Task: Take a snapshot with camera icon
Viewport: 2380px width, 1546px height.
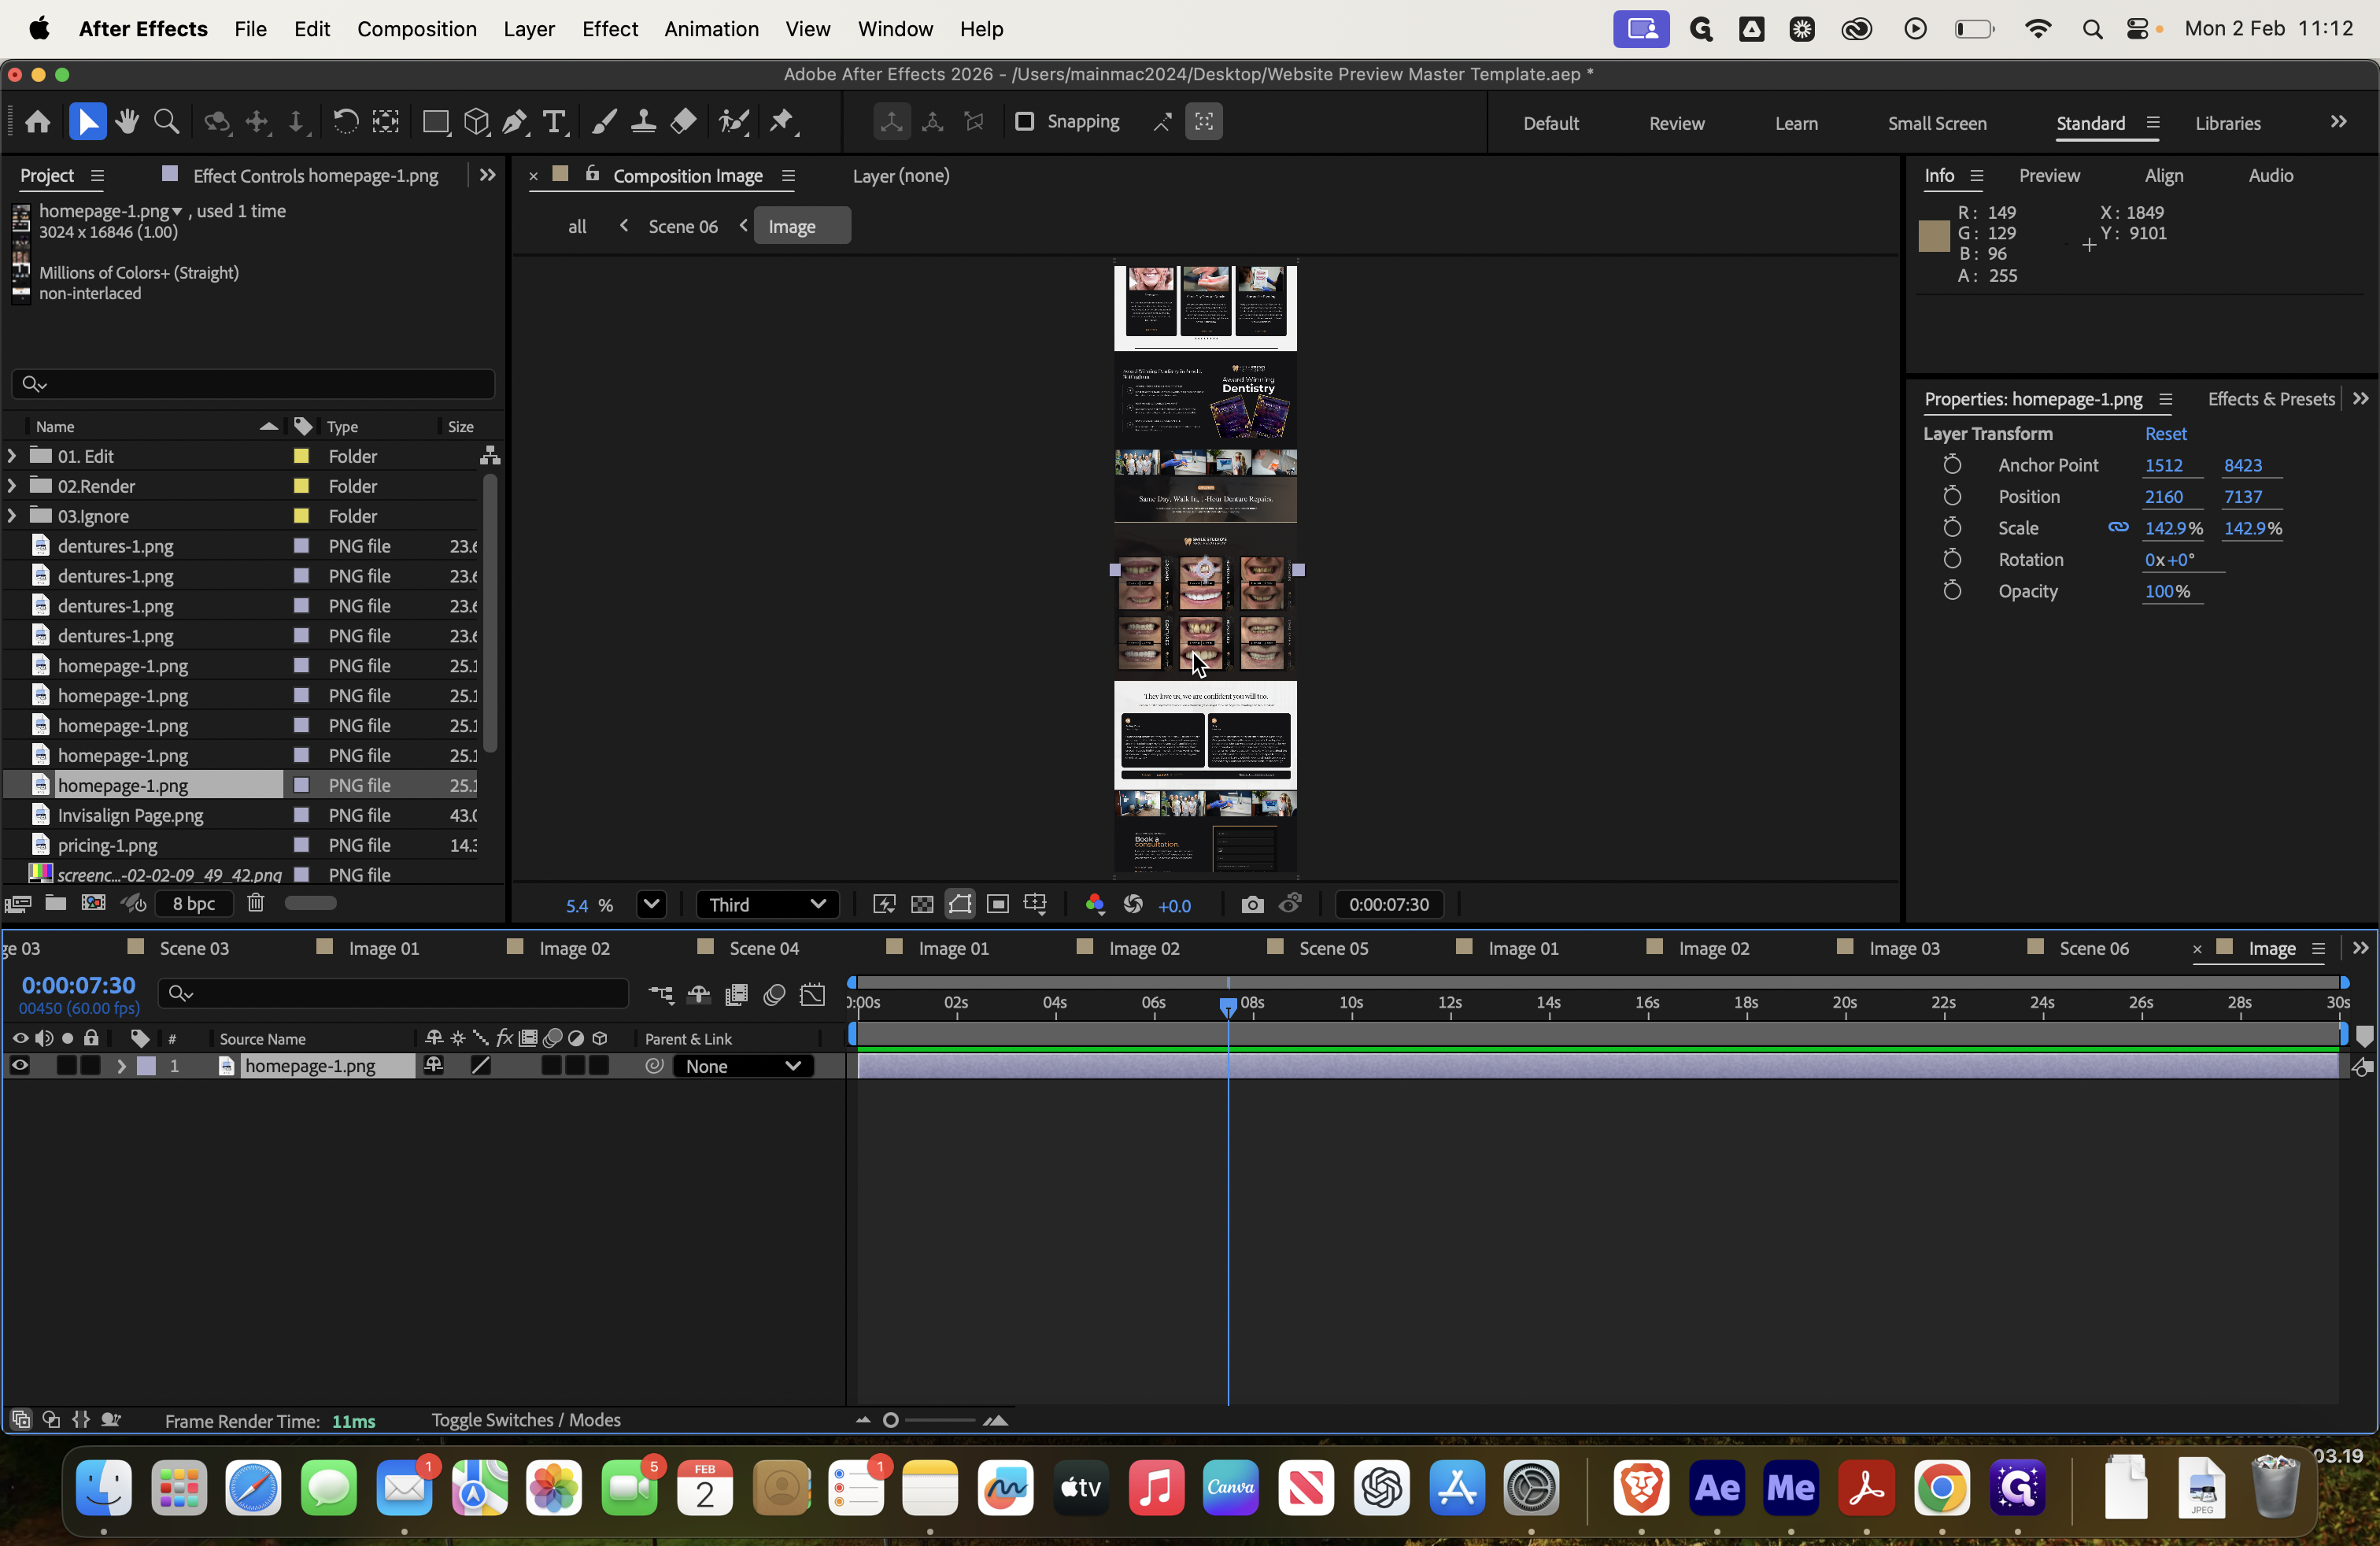Action: (1252, 905)
